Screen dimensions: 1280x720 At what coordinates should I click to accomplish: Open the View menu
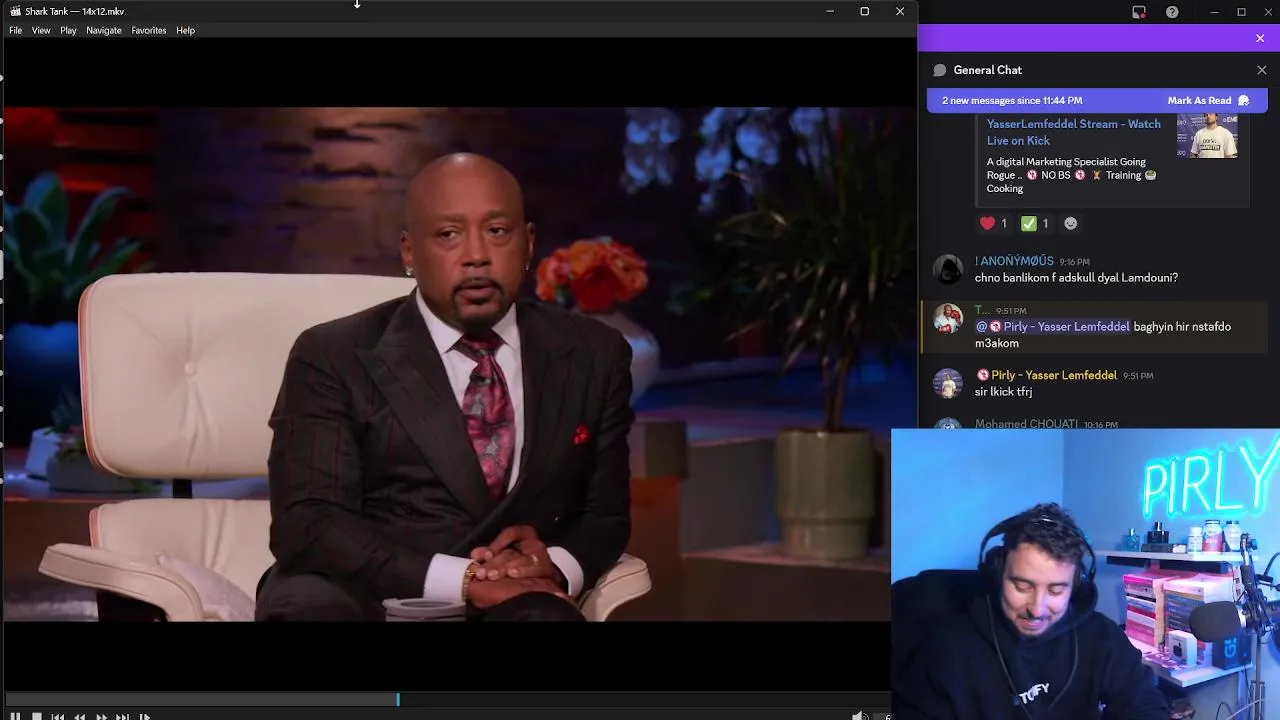pos(41,30)
